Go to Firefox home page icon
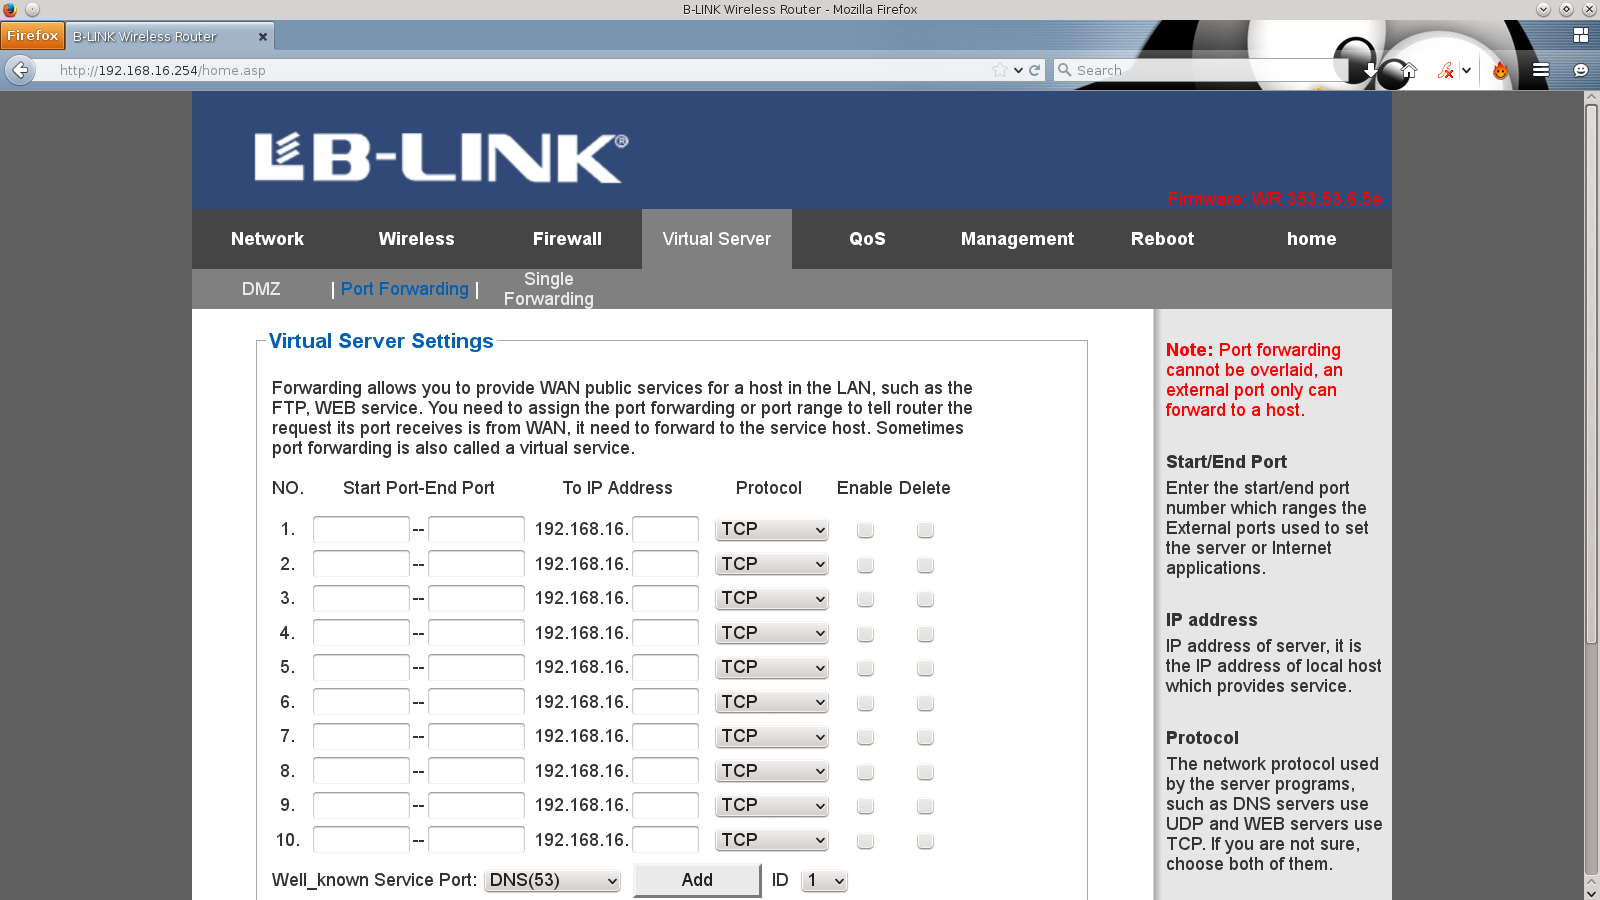This screenshot has height=900, width=1600. point(1409,70)
